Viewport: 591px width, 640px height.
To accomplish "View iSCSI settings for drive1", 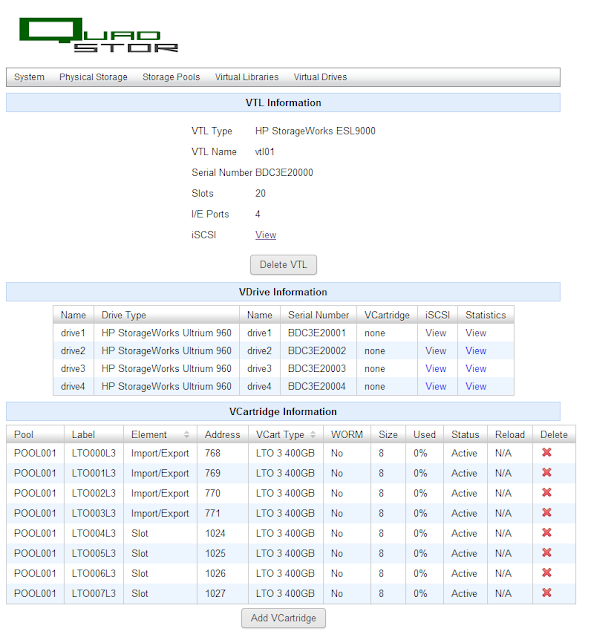I will (x=436, y=333).
